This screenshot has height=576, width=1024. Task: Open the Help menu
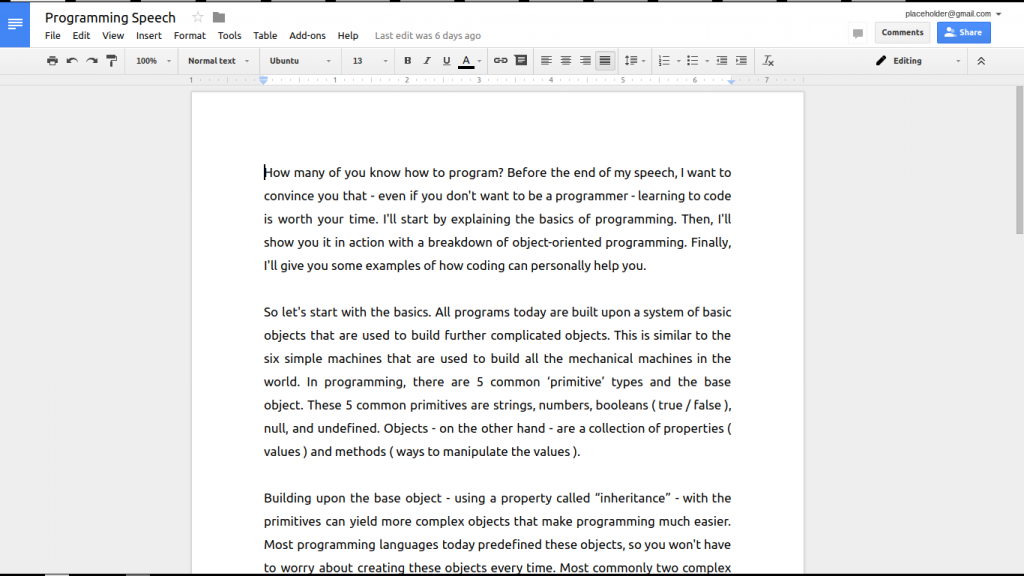(x=348, y=36)
